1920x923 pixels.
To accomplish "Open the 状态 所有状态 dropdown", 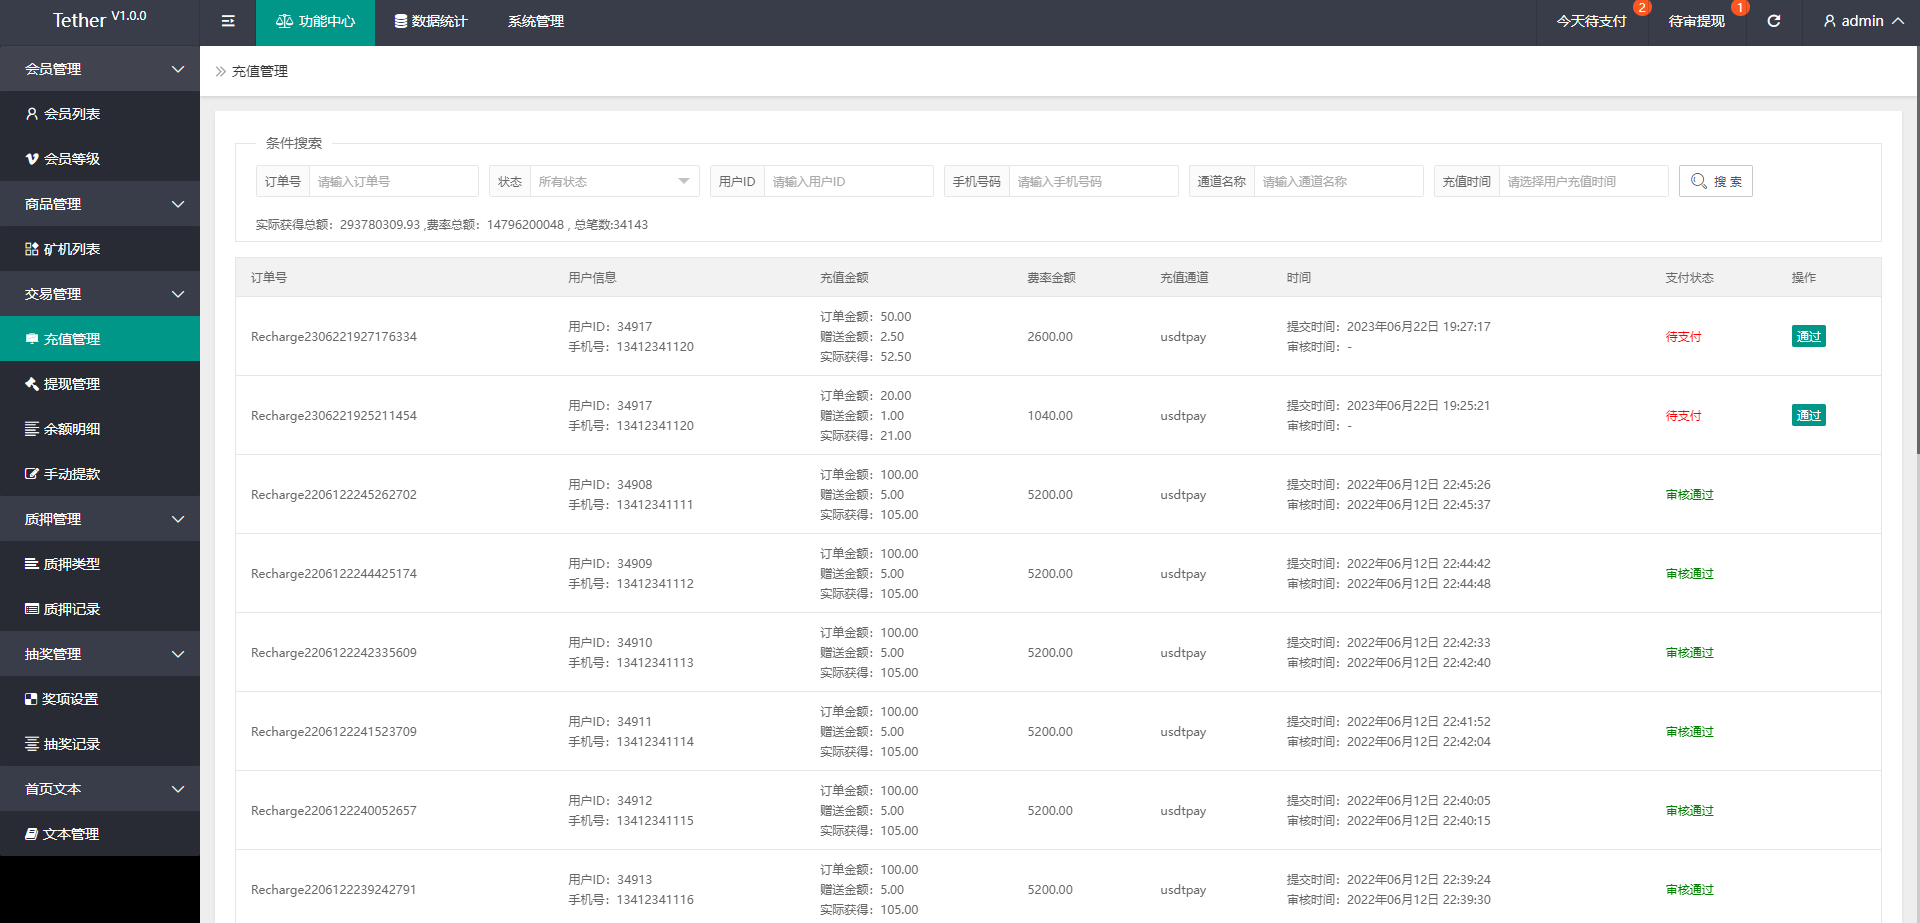I will pos(614,181).
